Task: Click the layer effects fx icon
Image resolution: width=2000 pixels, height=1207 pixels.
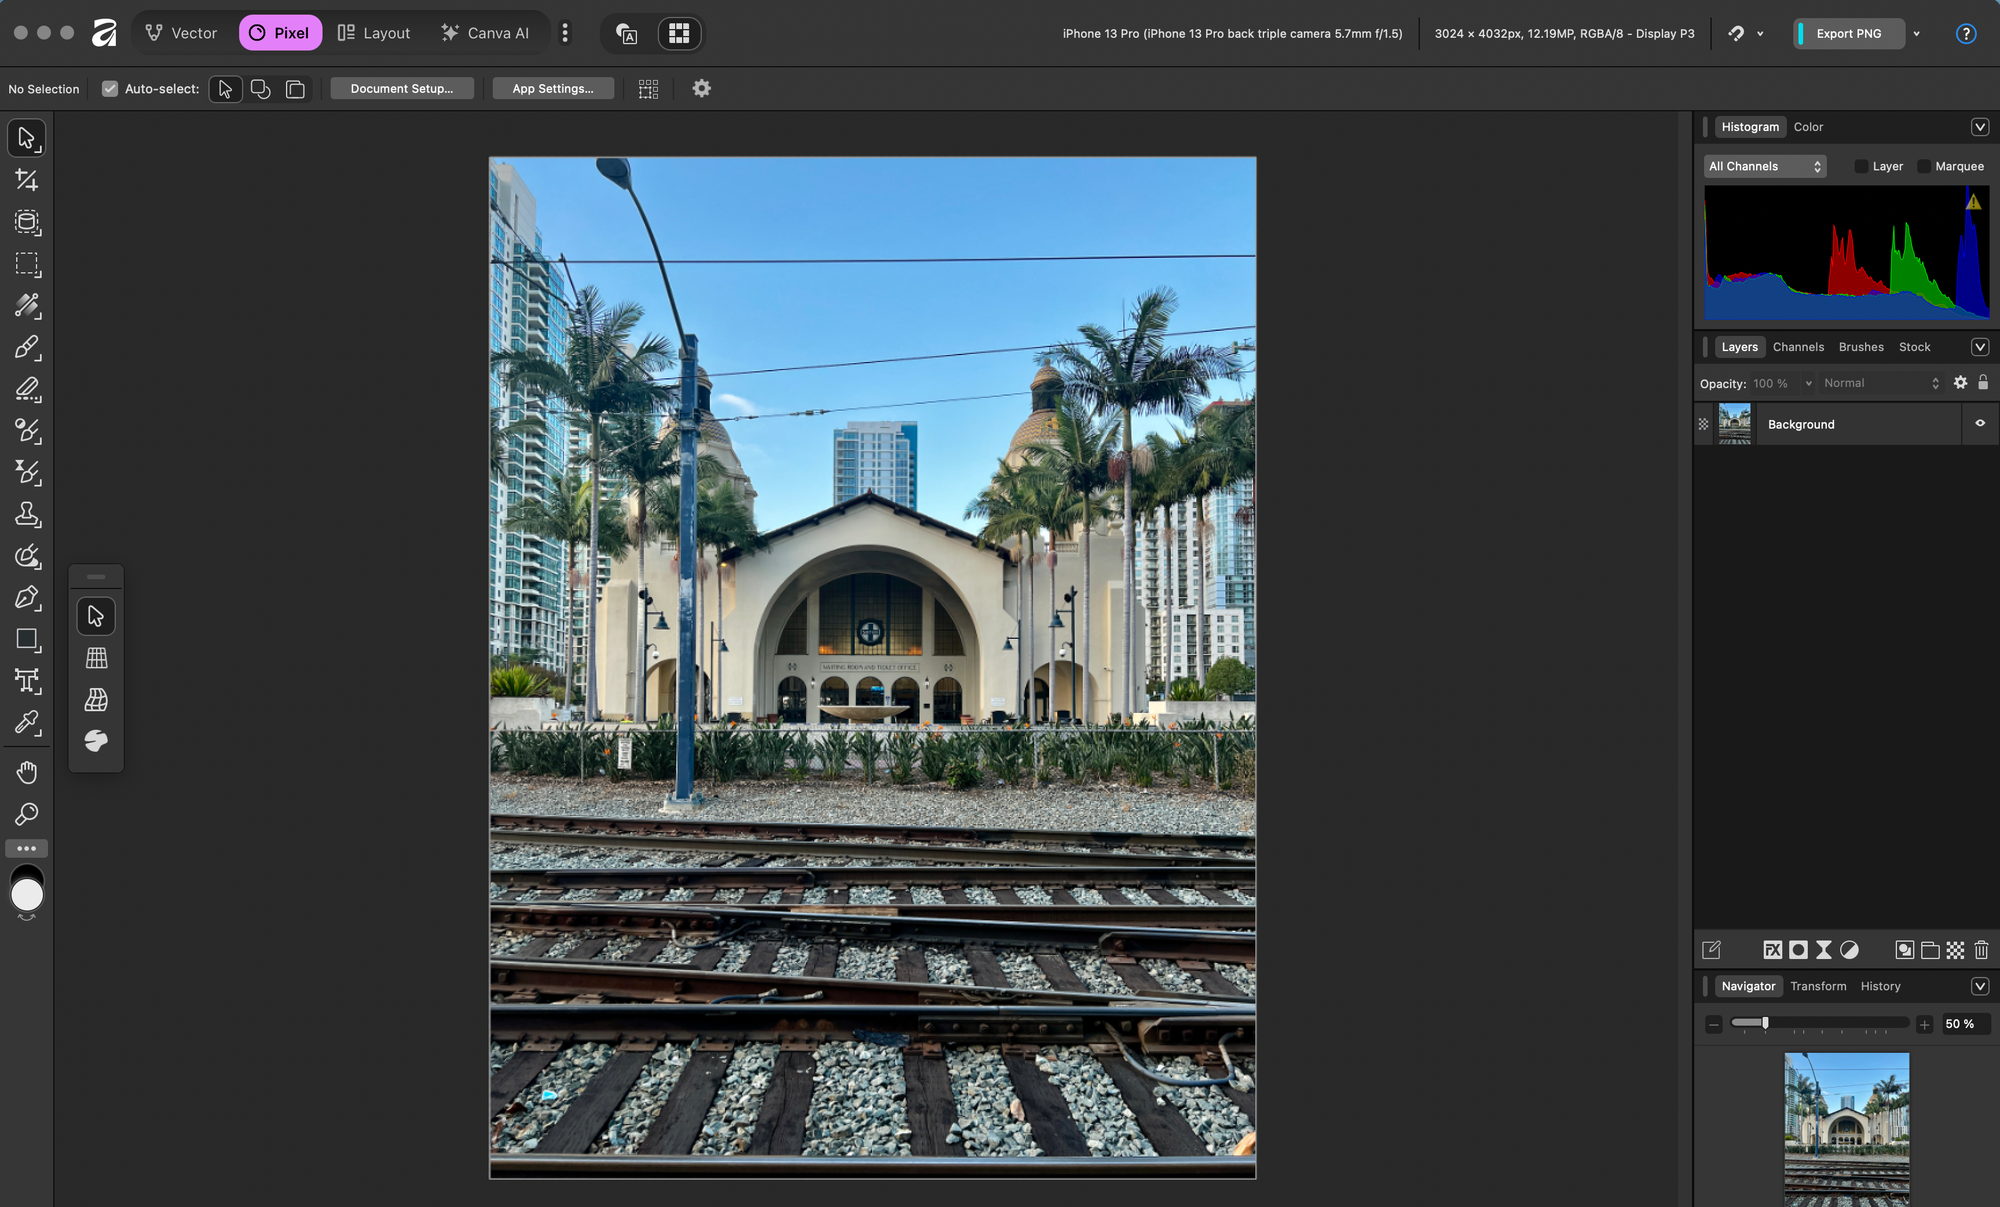Action: pos(1772,950)
